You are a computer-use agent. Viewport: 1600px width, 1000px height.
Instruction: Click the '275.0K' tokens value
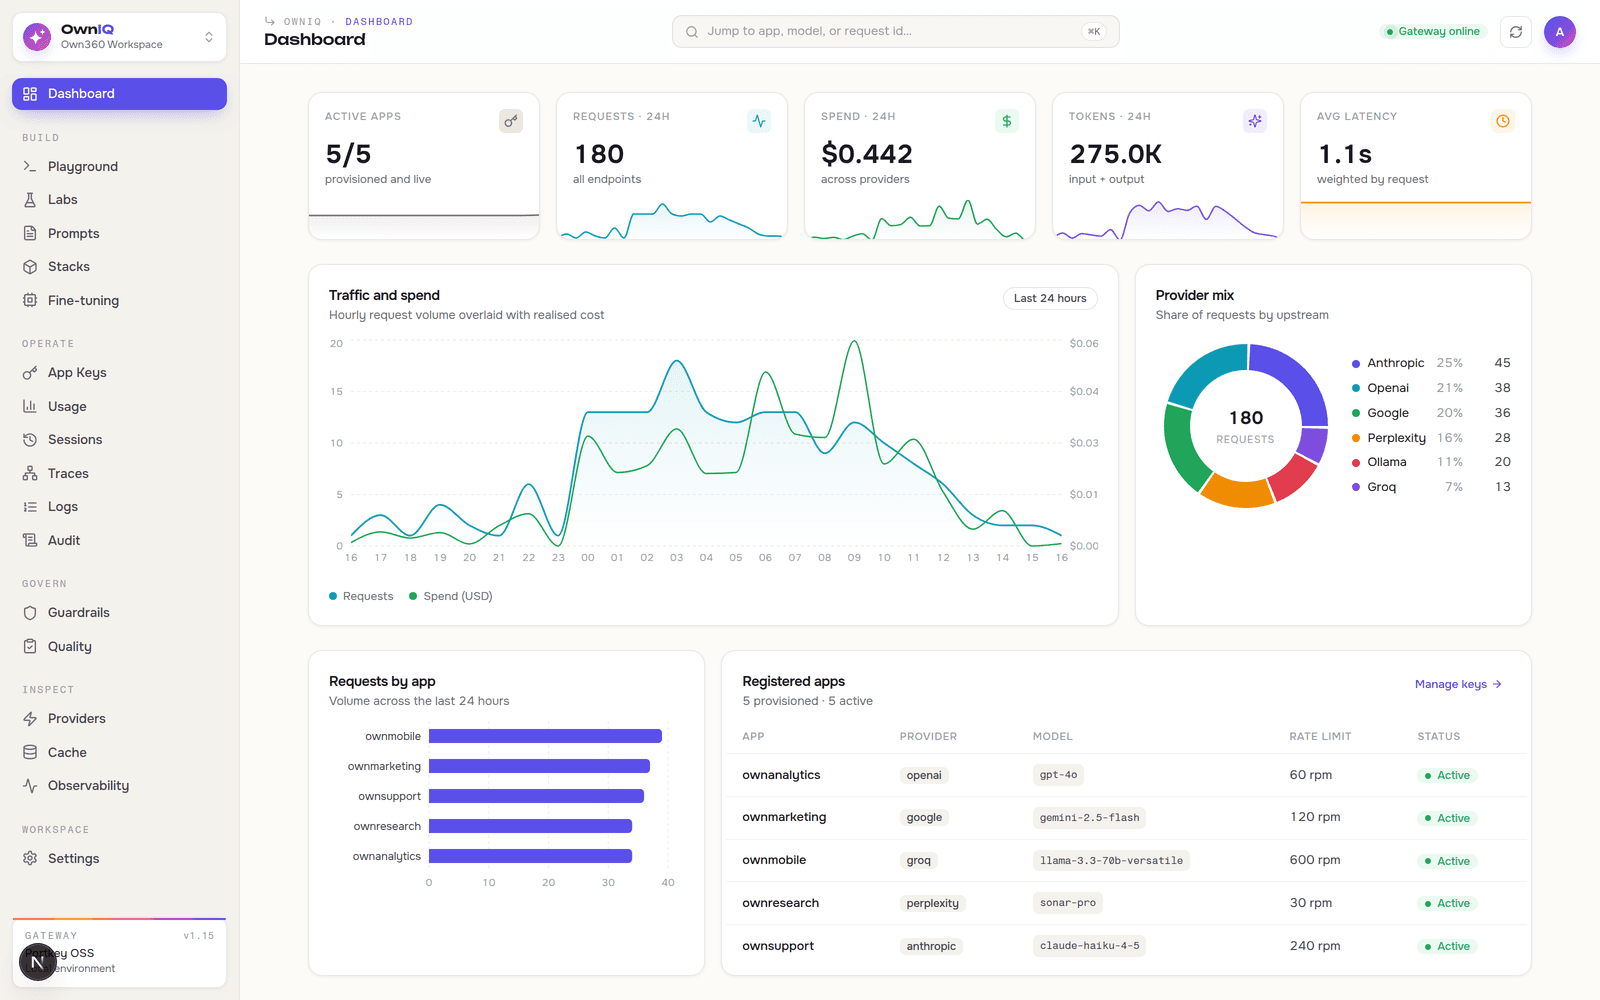tap(1115, 154)
